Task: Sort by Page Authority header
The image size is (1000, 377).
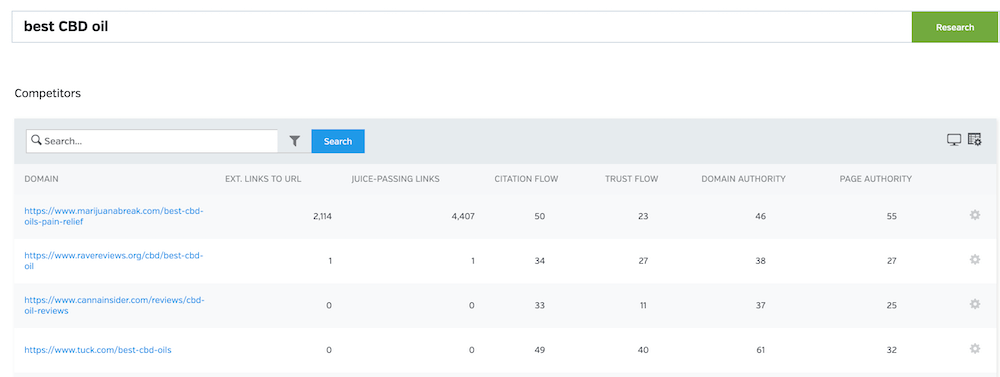Action: 876,179
